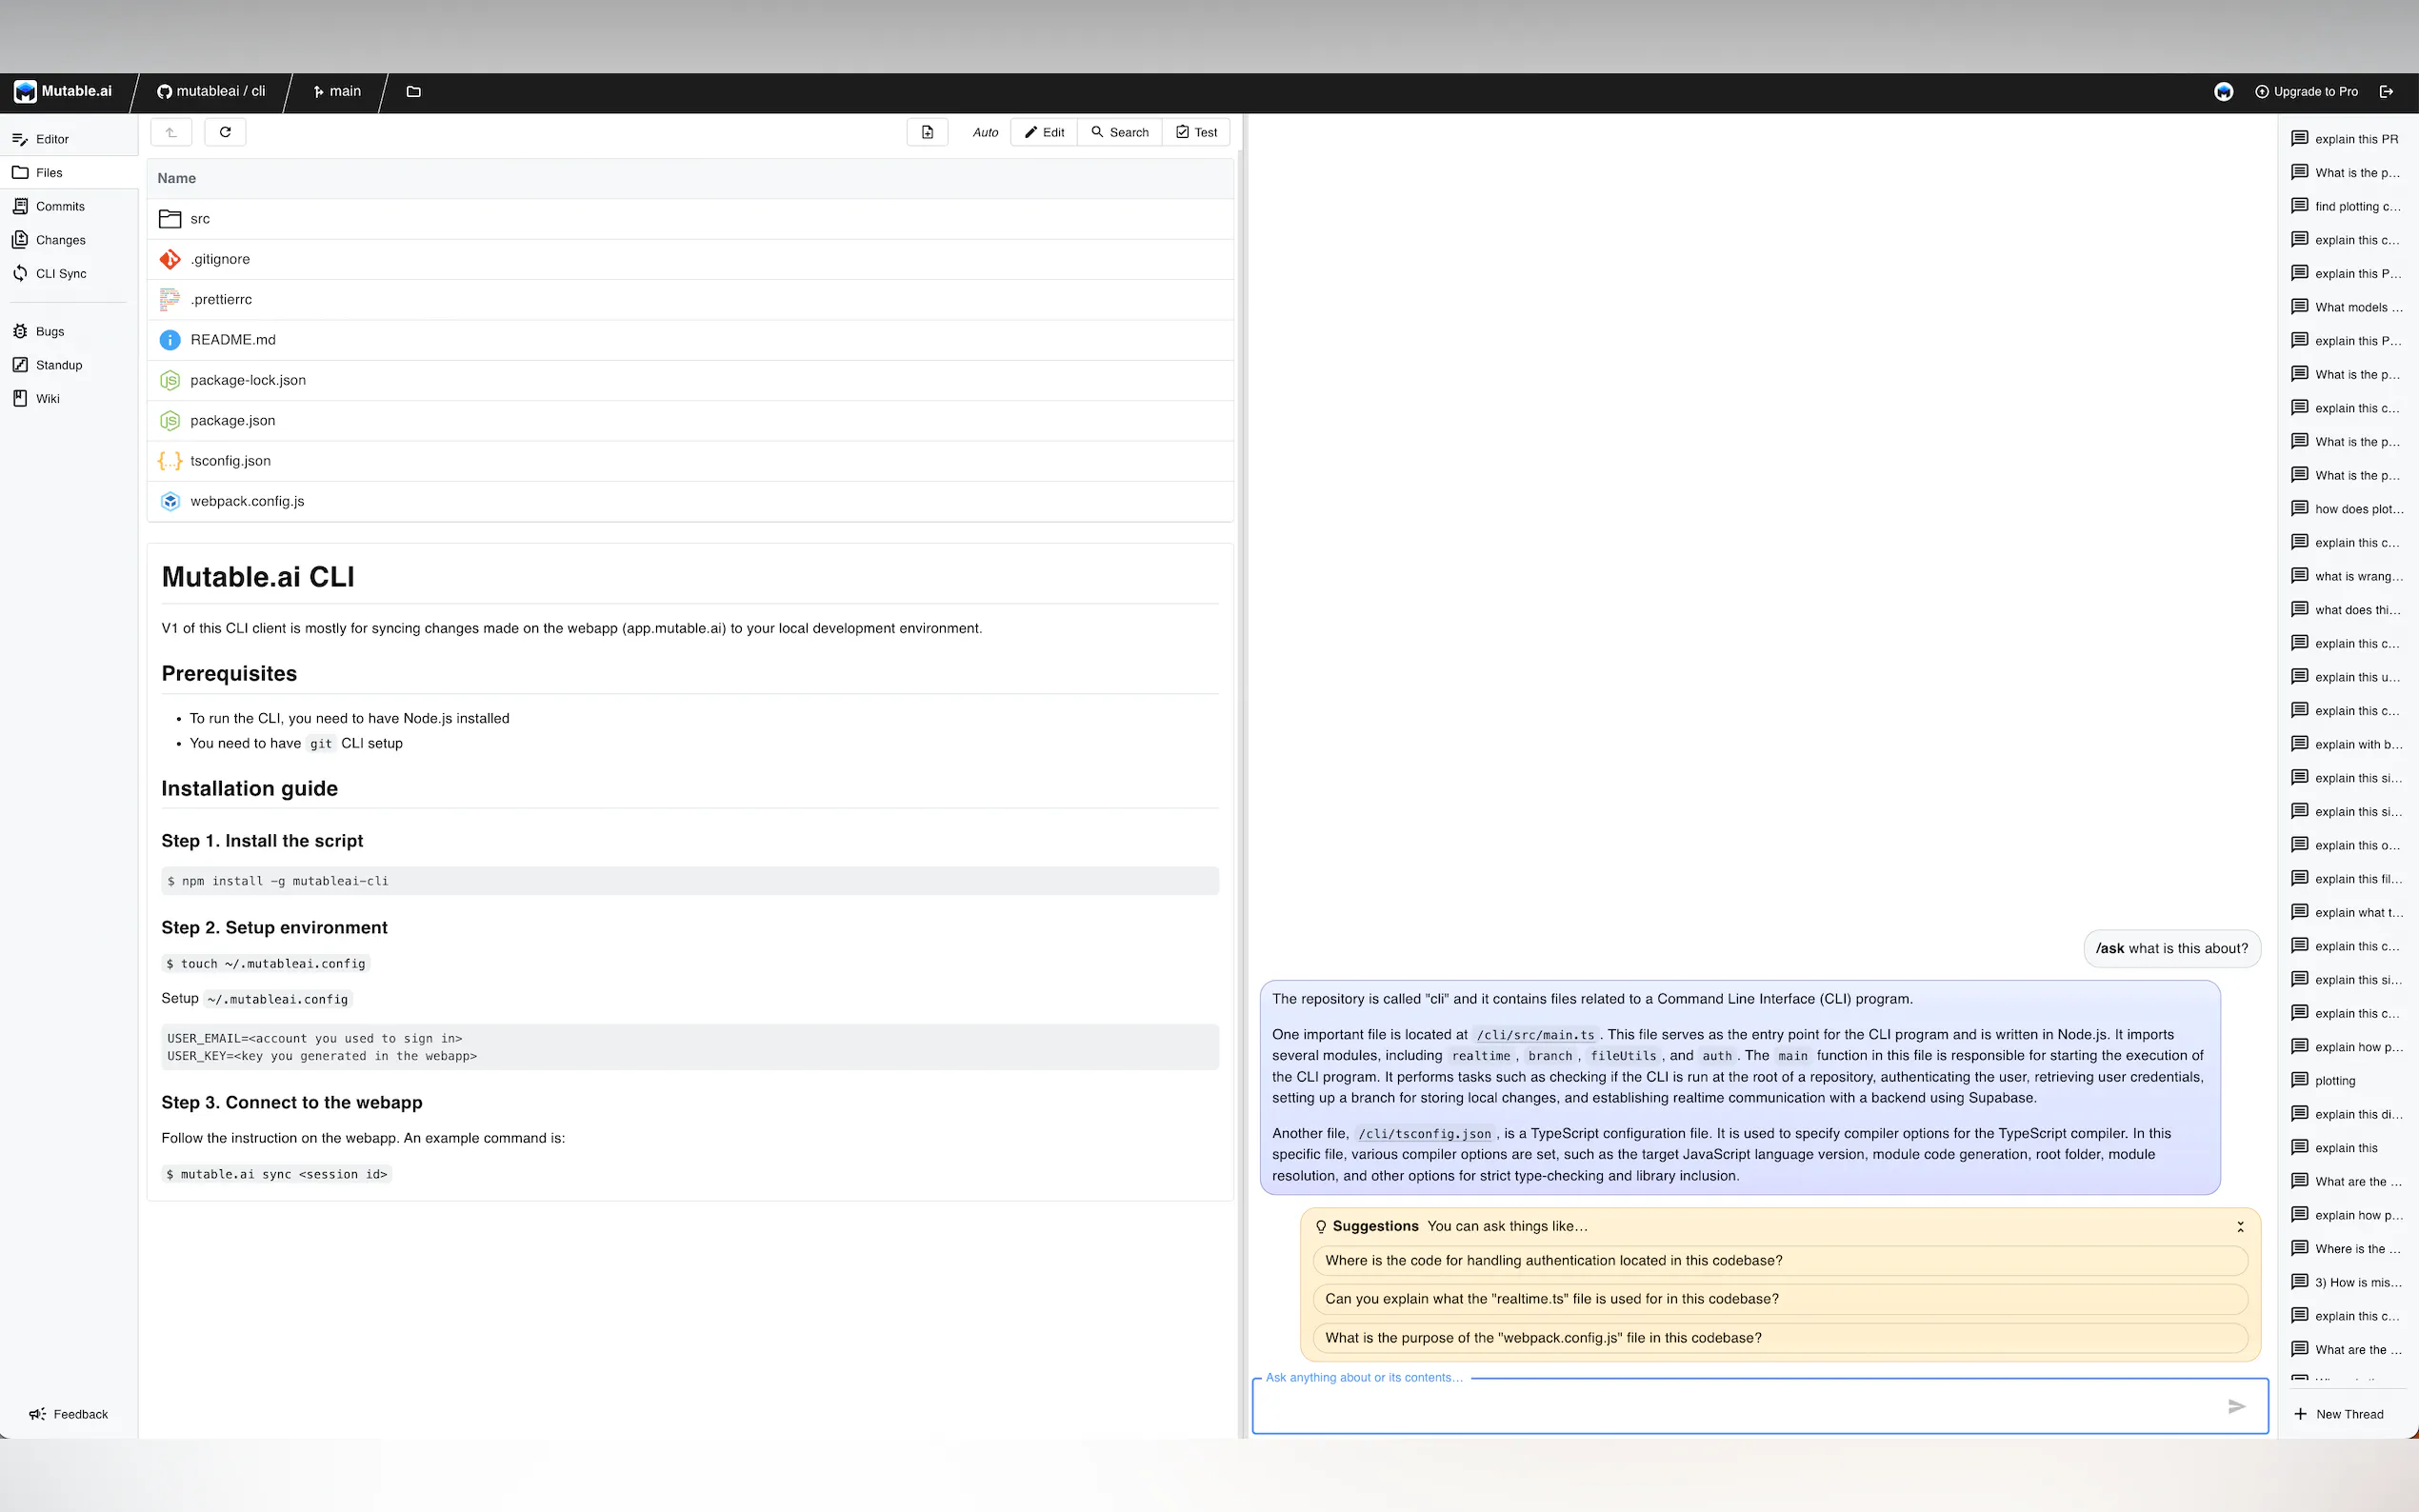This screenshot has height=1512, width=2419.
Task: Collapse the Suggestions panel
Action: pyautogui.click(x=2240, y=1226)
